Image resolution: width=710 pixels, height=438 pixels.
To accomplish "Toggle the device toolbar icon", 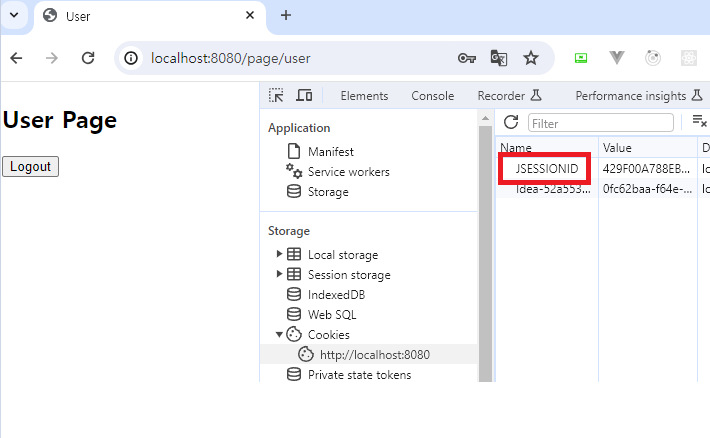I will pyautogui.click(x=304, y=96).
